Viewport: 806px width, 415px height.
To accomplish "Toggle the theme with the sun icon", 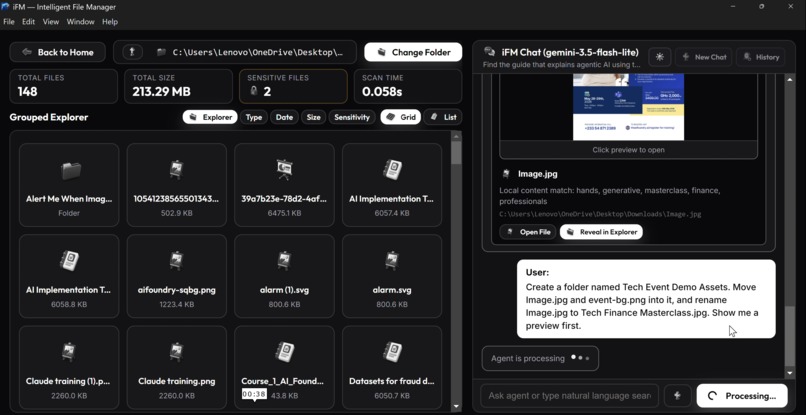I will [x=660, y=57].
